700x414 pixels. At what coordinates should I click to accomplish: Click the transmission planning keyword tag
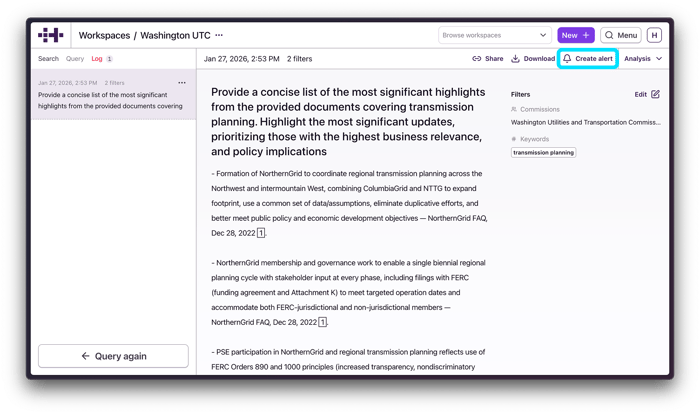pos(544,153)
